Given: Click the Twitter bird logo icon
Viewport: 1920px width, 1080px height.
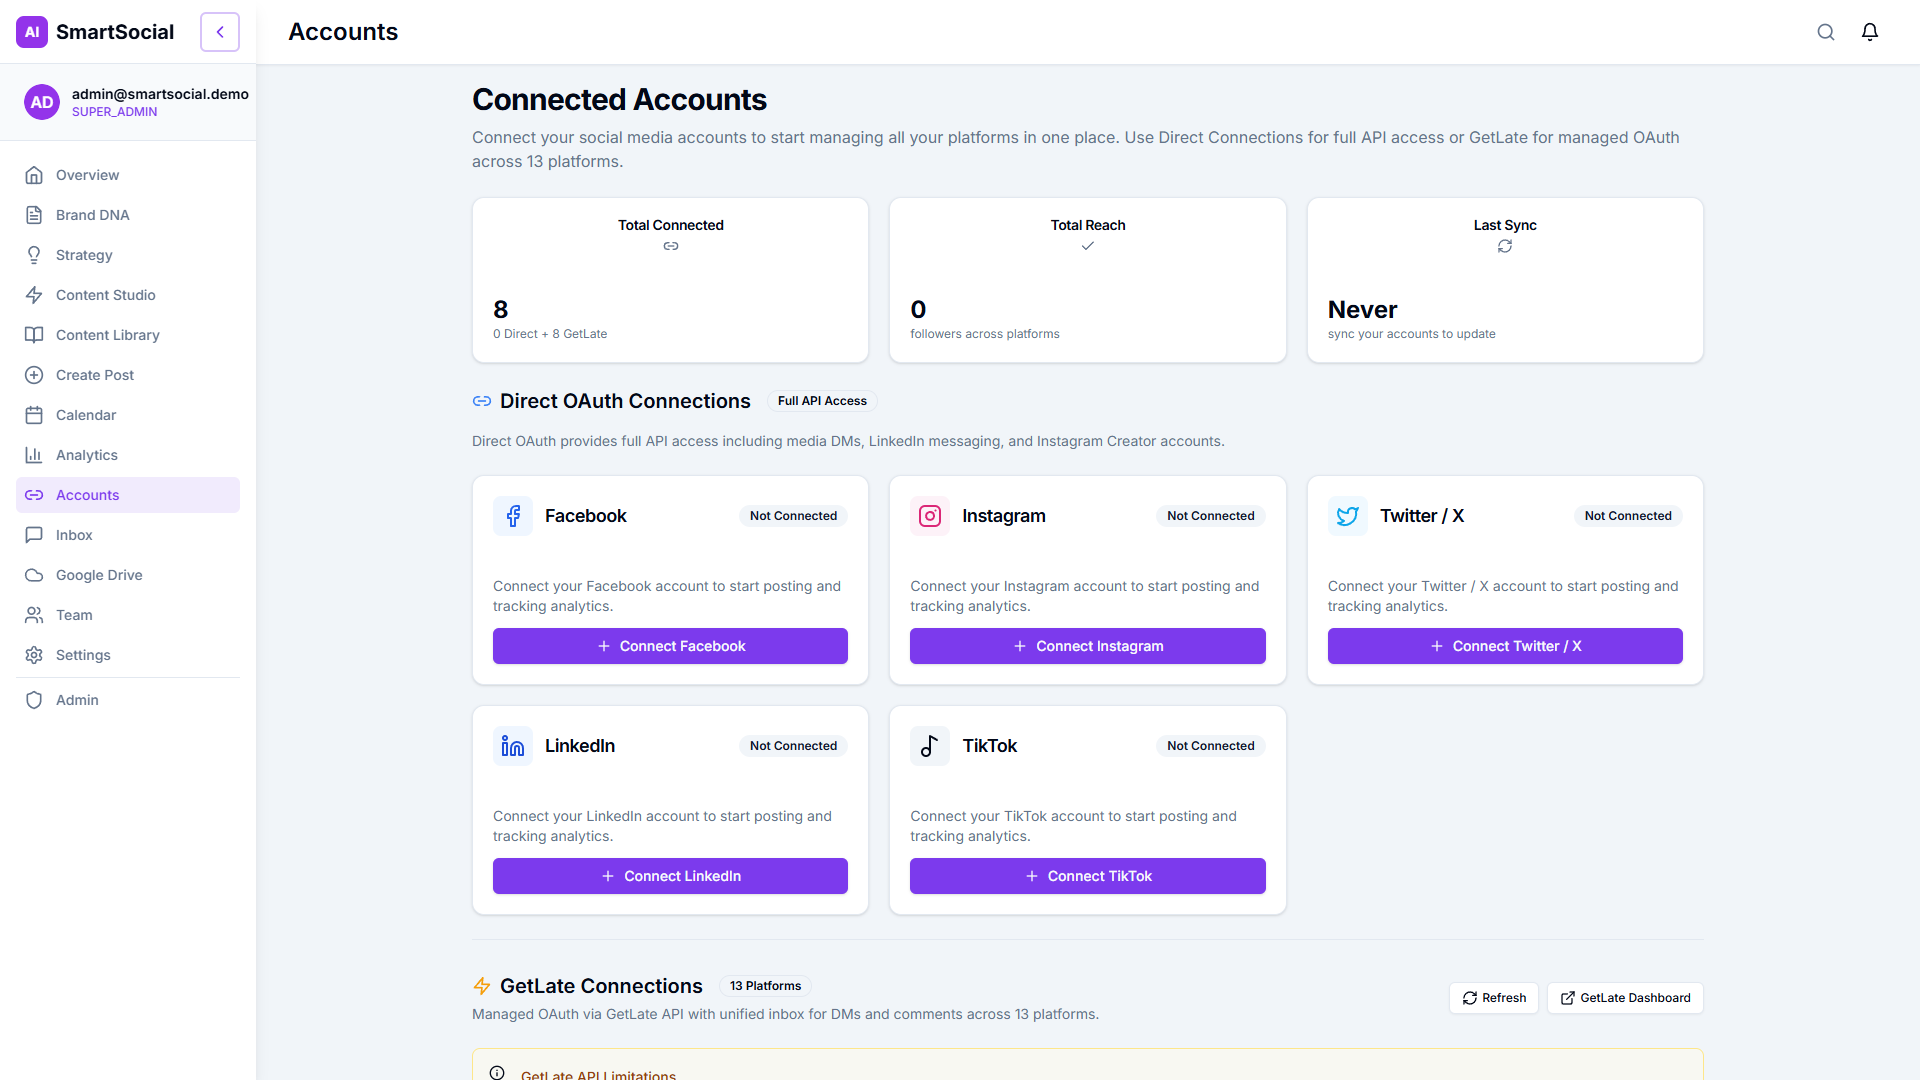Looking at the screenshot, I should coord(1348,516).
